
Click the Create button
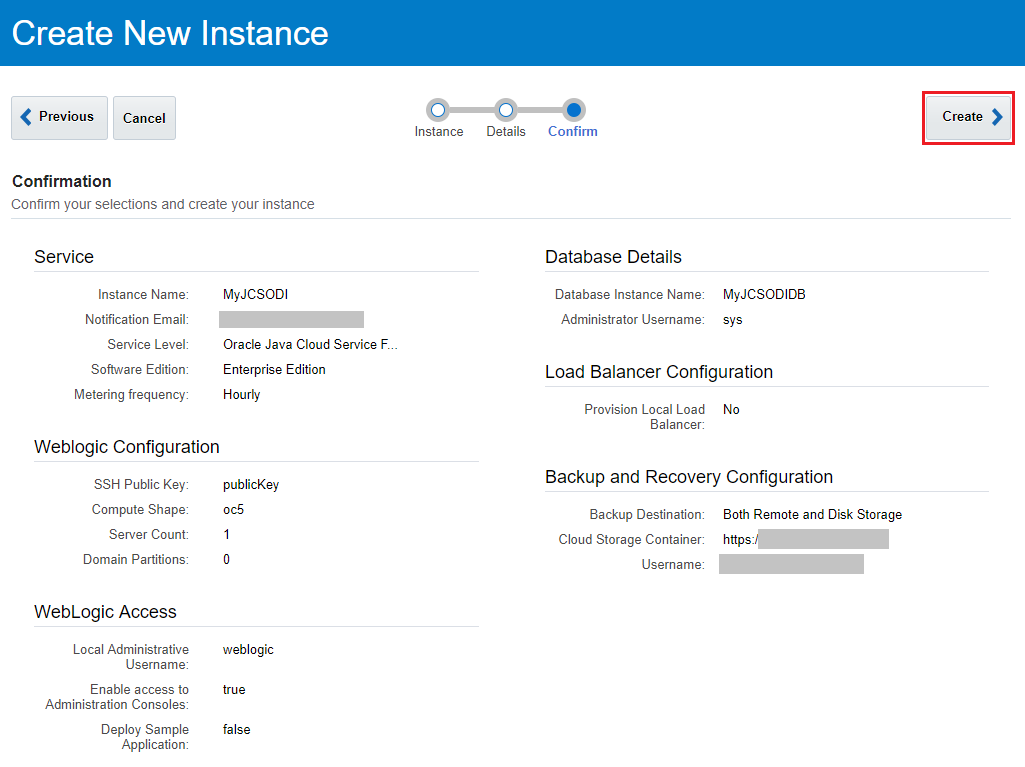point(970,117)
